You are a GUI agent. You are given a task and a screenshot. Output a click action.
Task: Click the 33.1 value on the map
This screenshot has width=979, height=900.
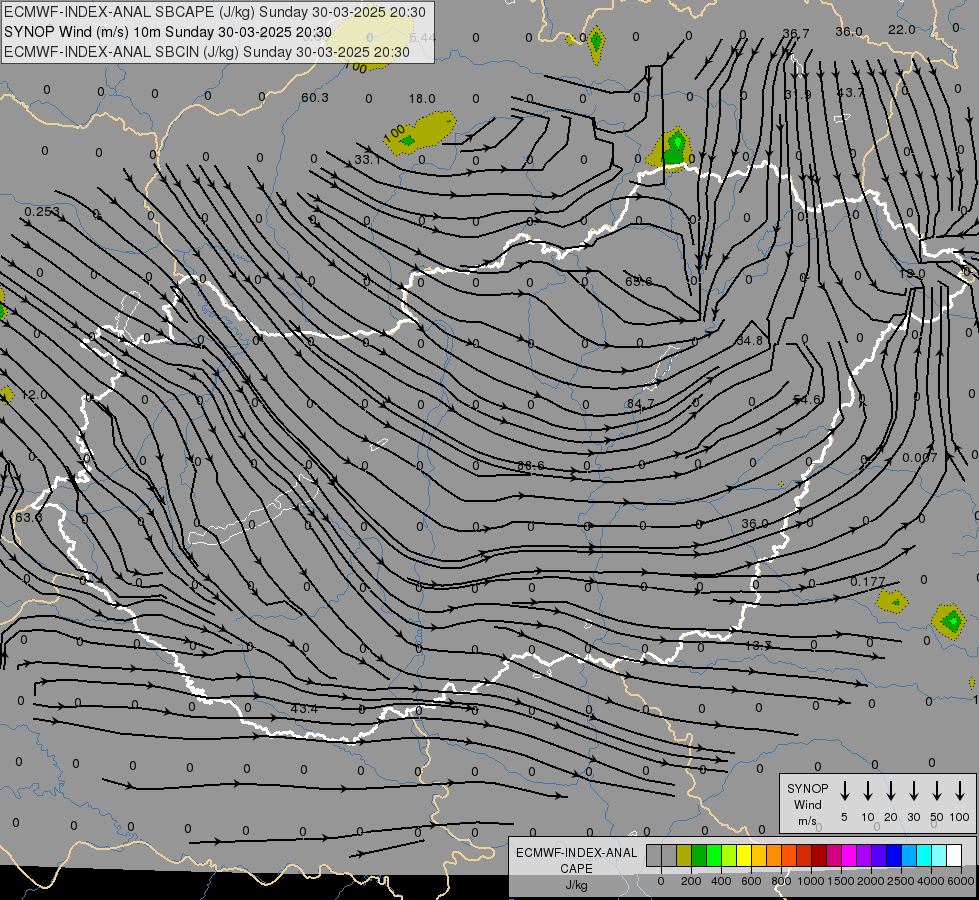[367, 159]
